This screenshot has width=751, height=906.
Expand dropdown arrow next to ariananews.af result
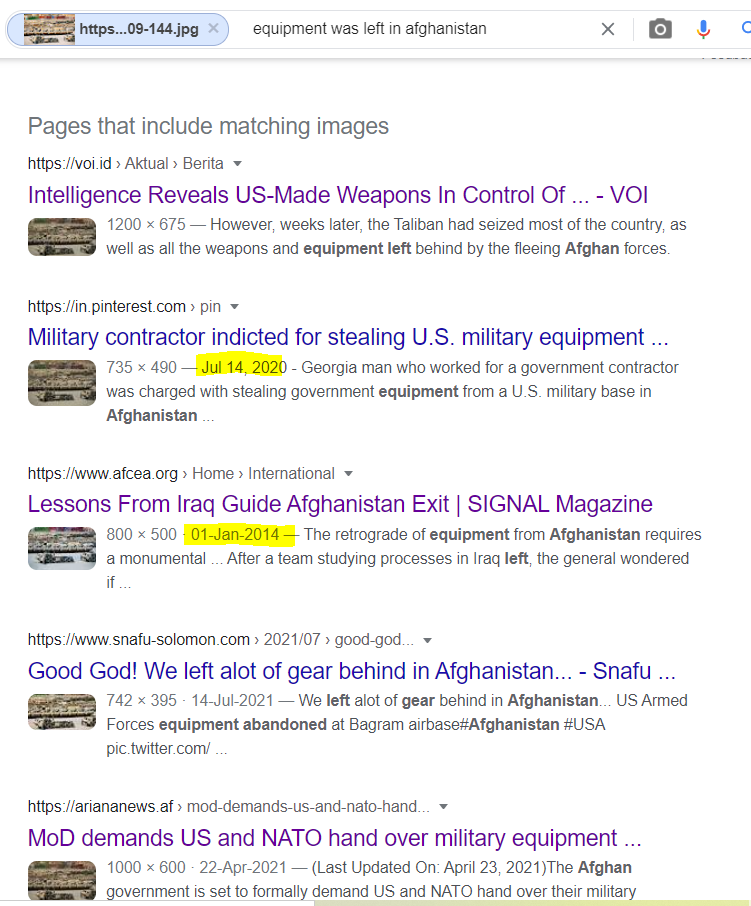[443, 807]
